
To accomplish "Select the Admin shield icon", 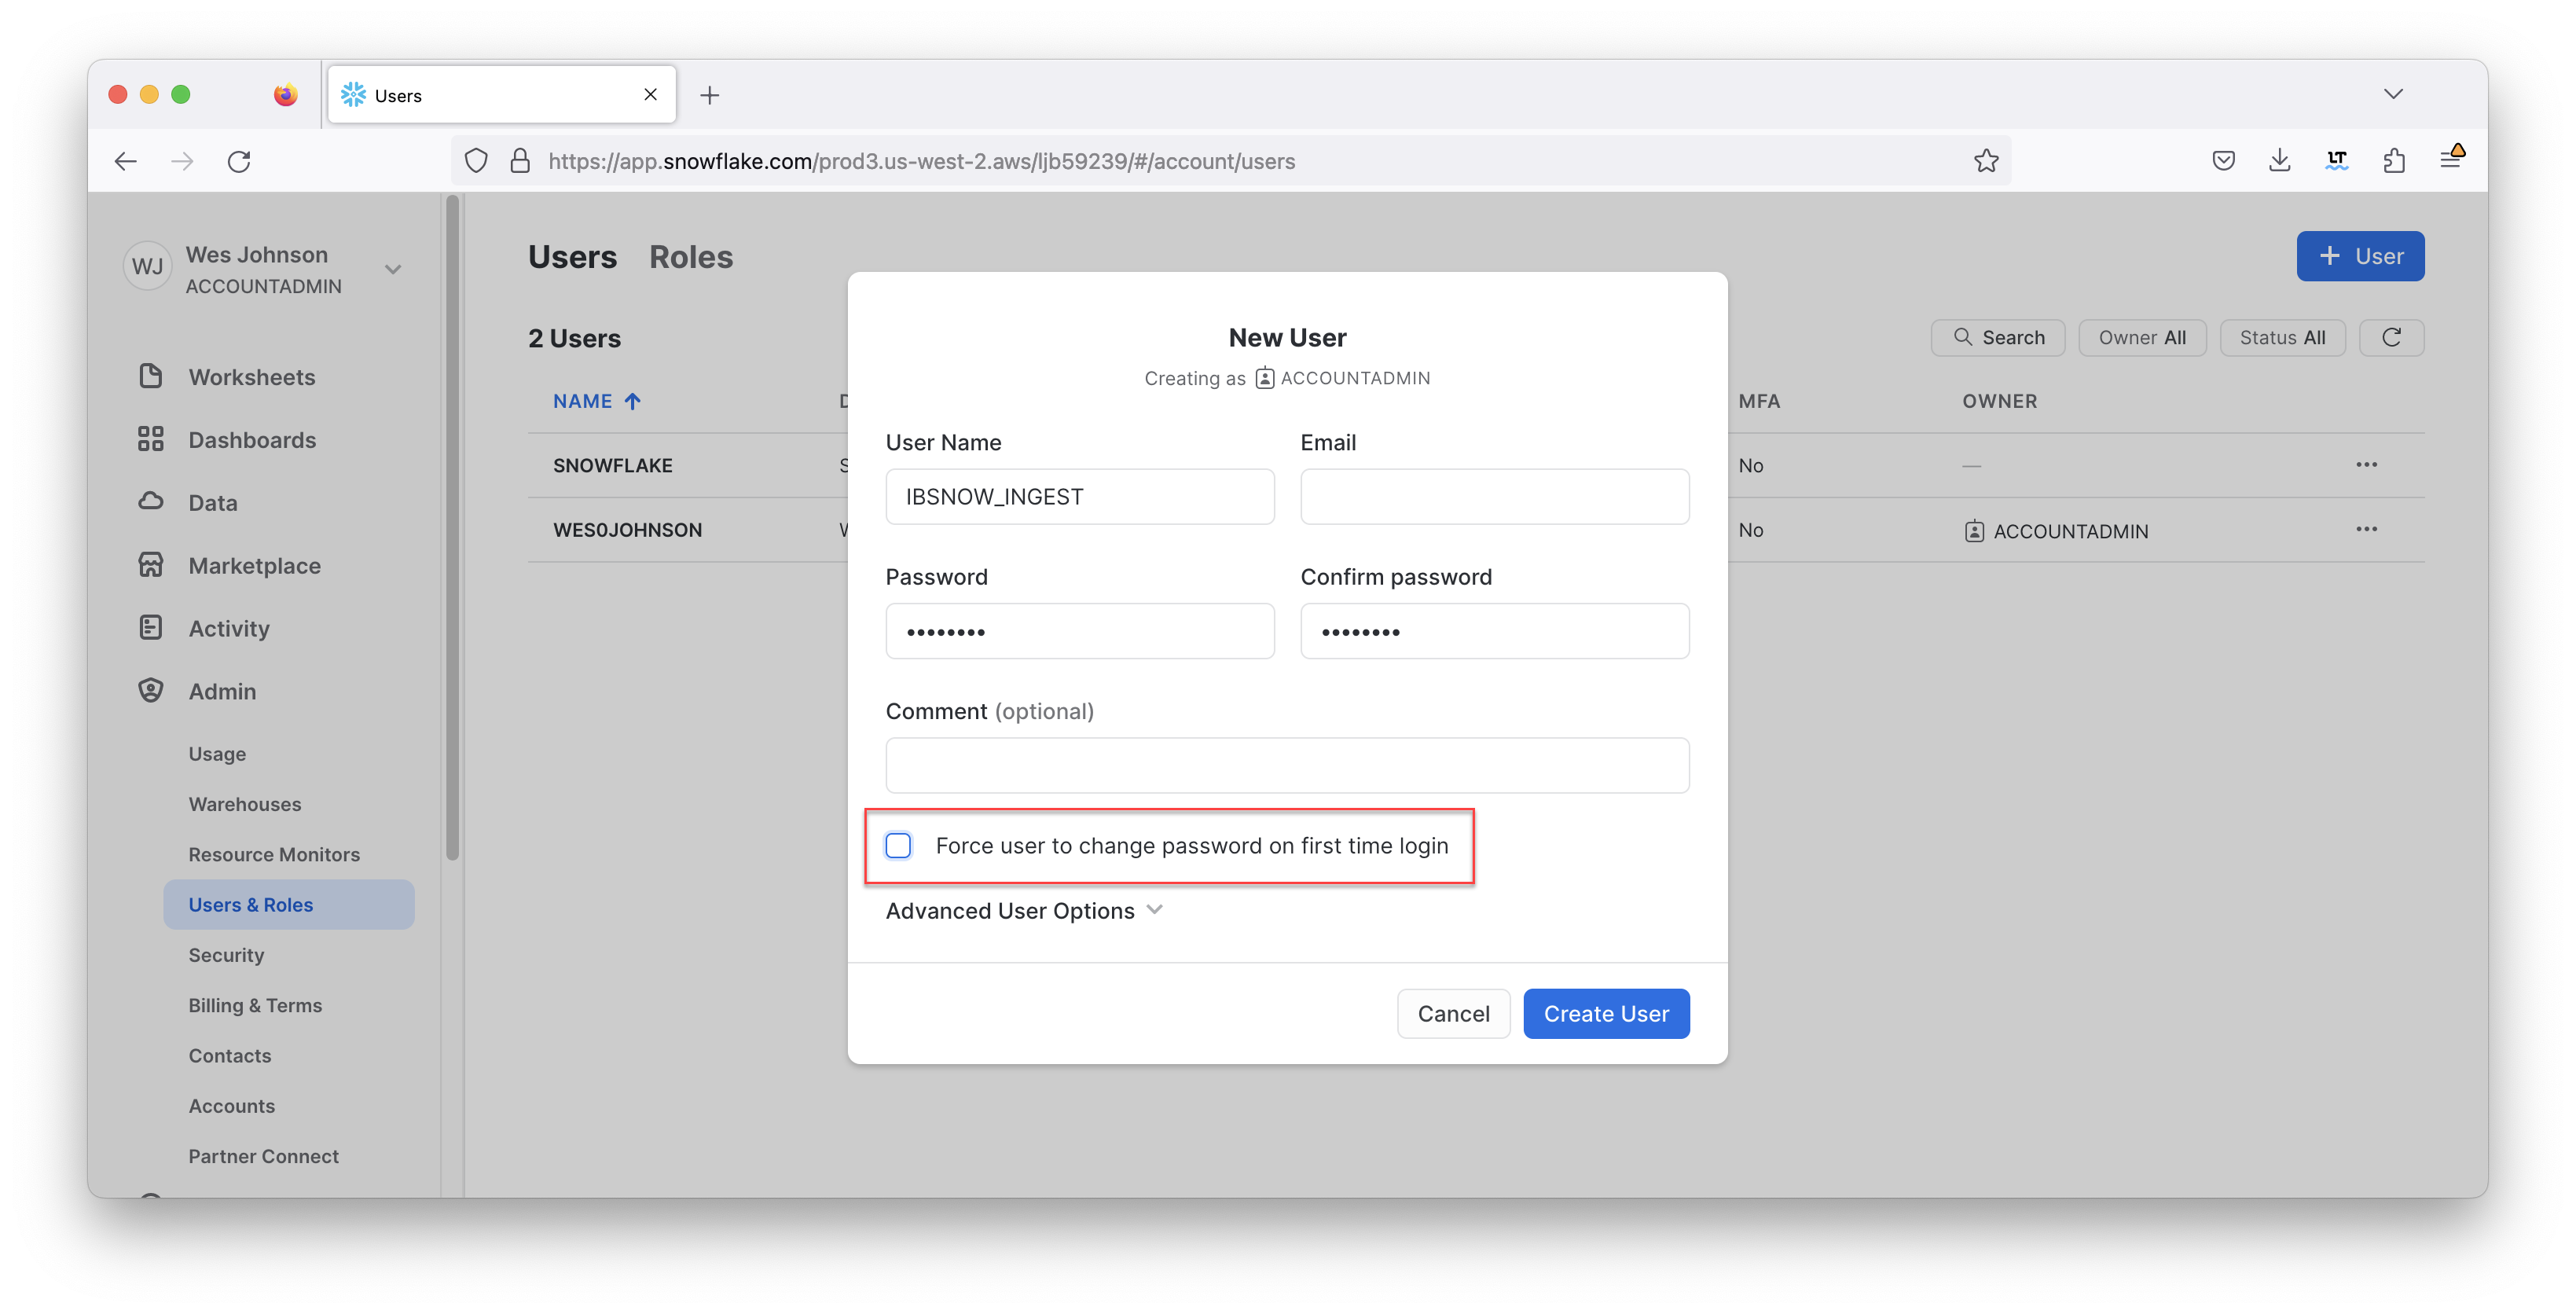I will (151, 691).
